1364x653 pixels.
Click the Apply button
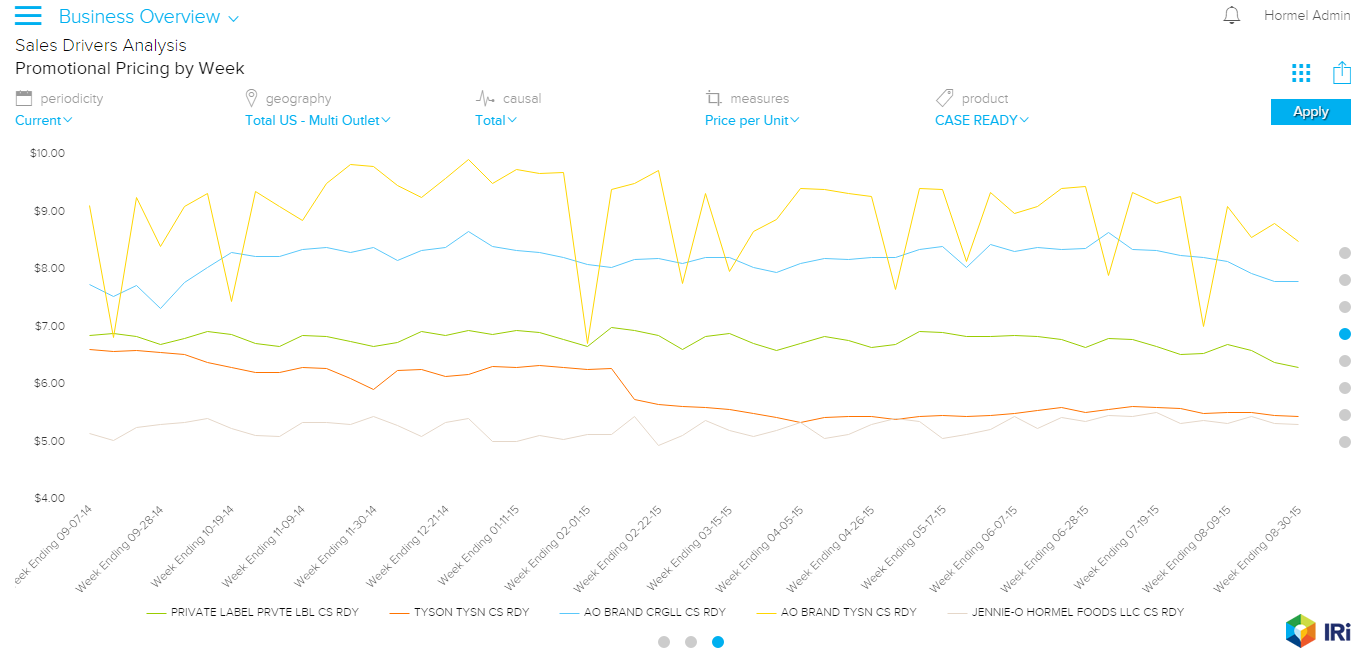[x=1310, y=112]
